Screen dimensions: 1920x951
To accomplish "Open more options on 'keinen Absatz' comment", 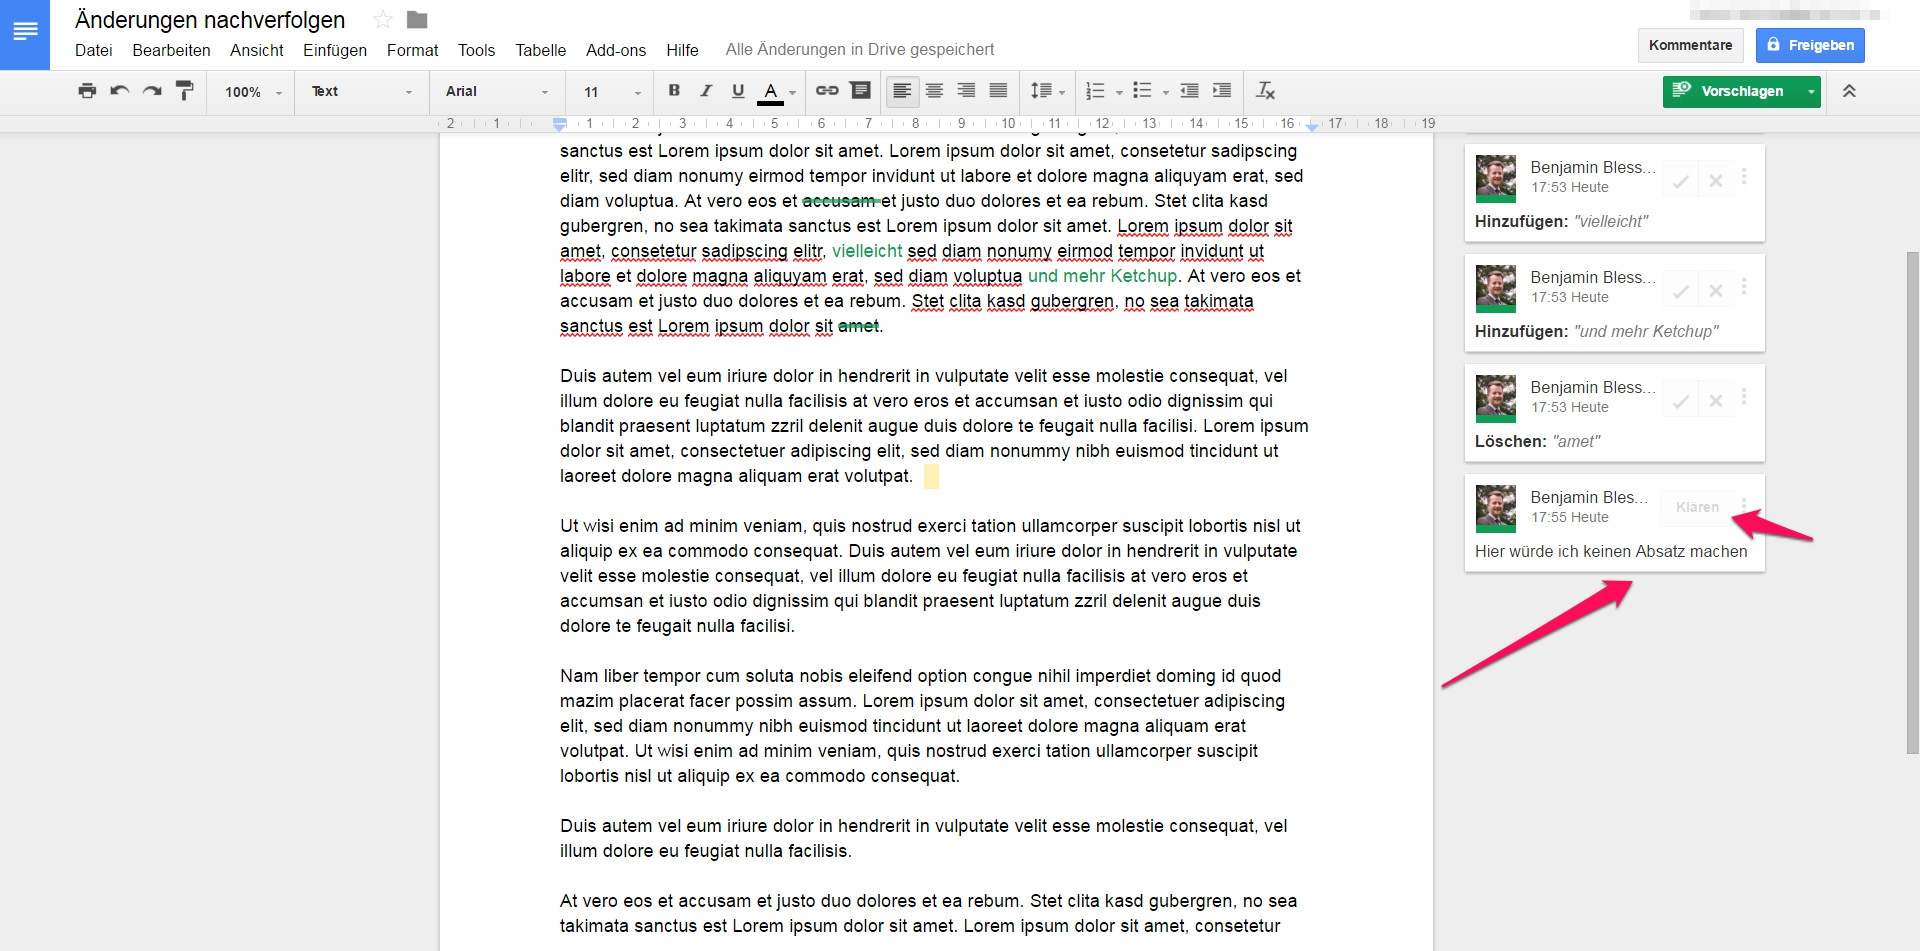I will click(1744, 505).
